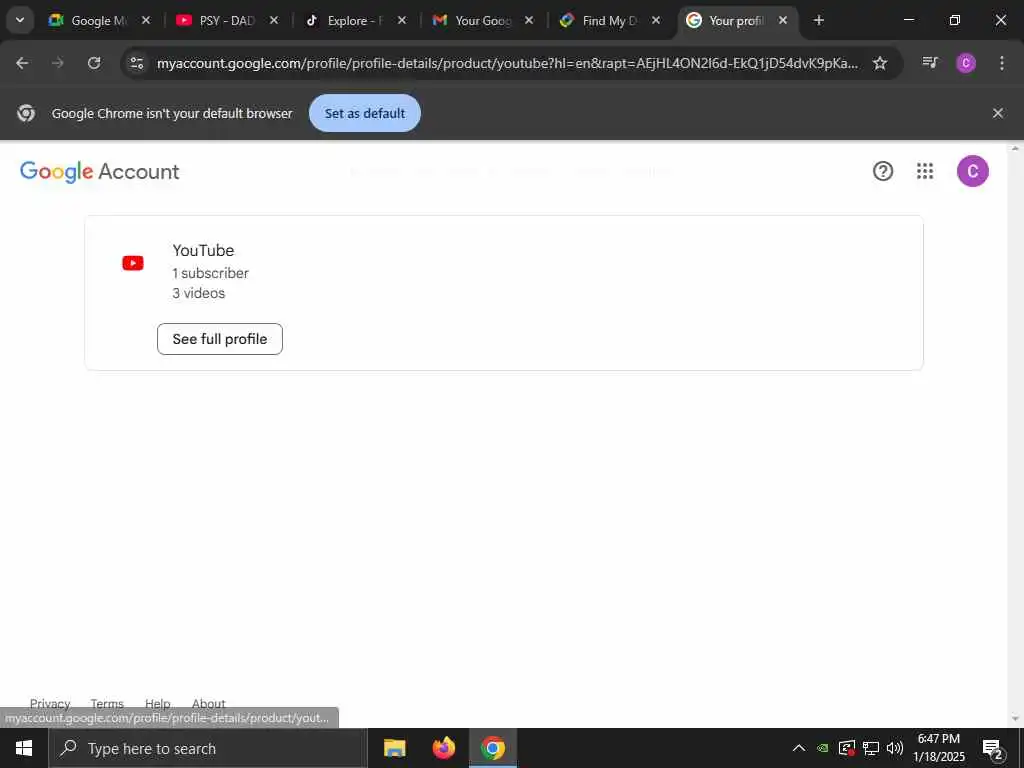Go back to the previous page
Image resolution: width=1024 pixels, height=768 pixels.
pos(22,63)
